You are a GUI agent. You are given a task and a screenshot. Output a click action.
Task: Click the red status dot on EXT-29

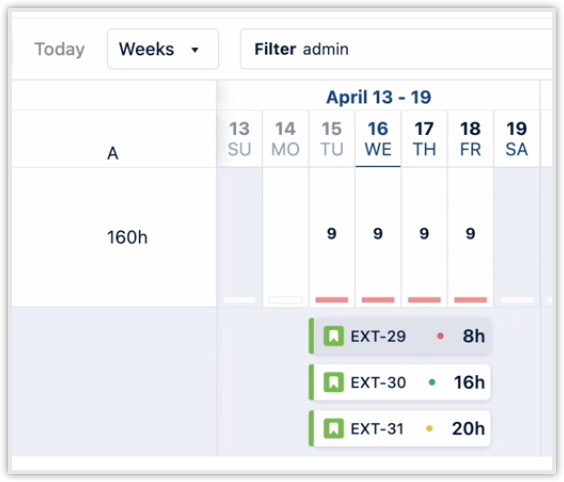pos(440,336)
